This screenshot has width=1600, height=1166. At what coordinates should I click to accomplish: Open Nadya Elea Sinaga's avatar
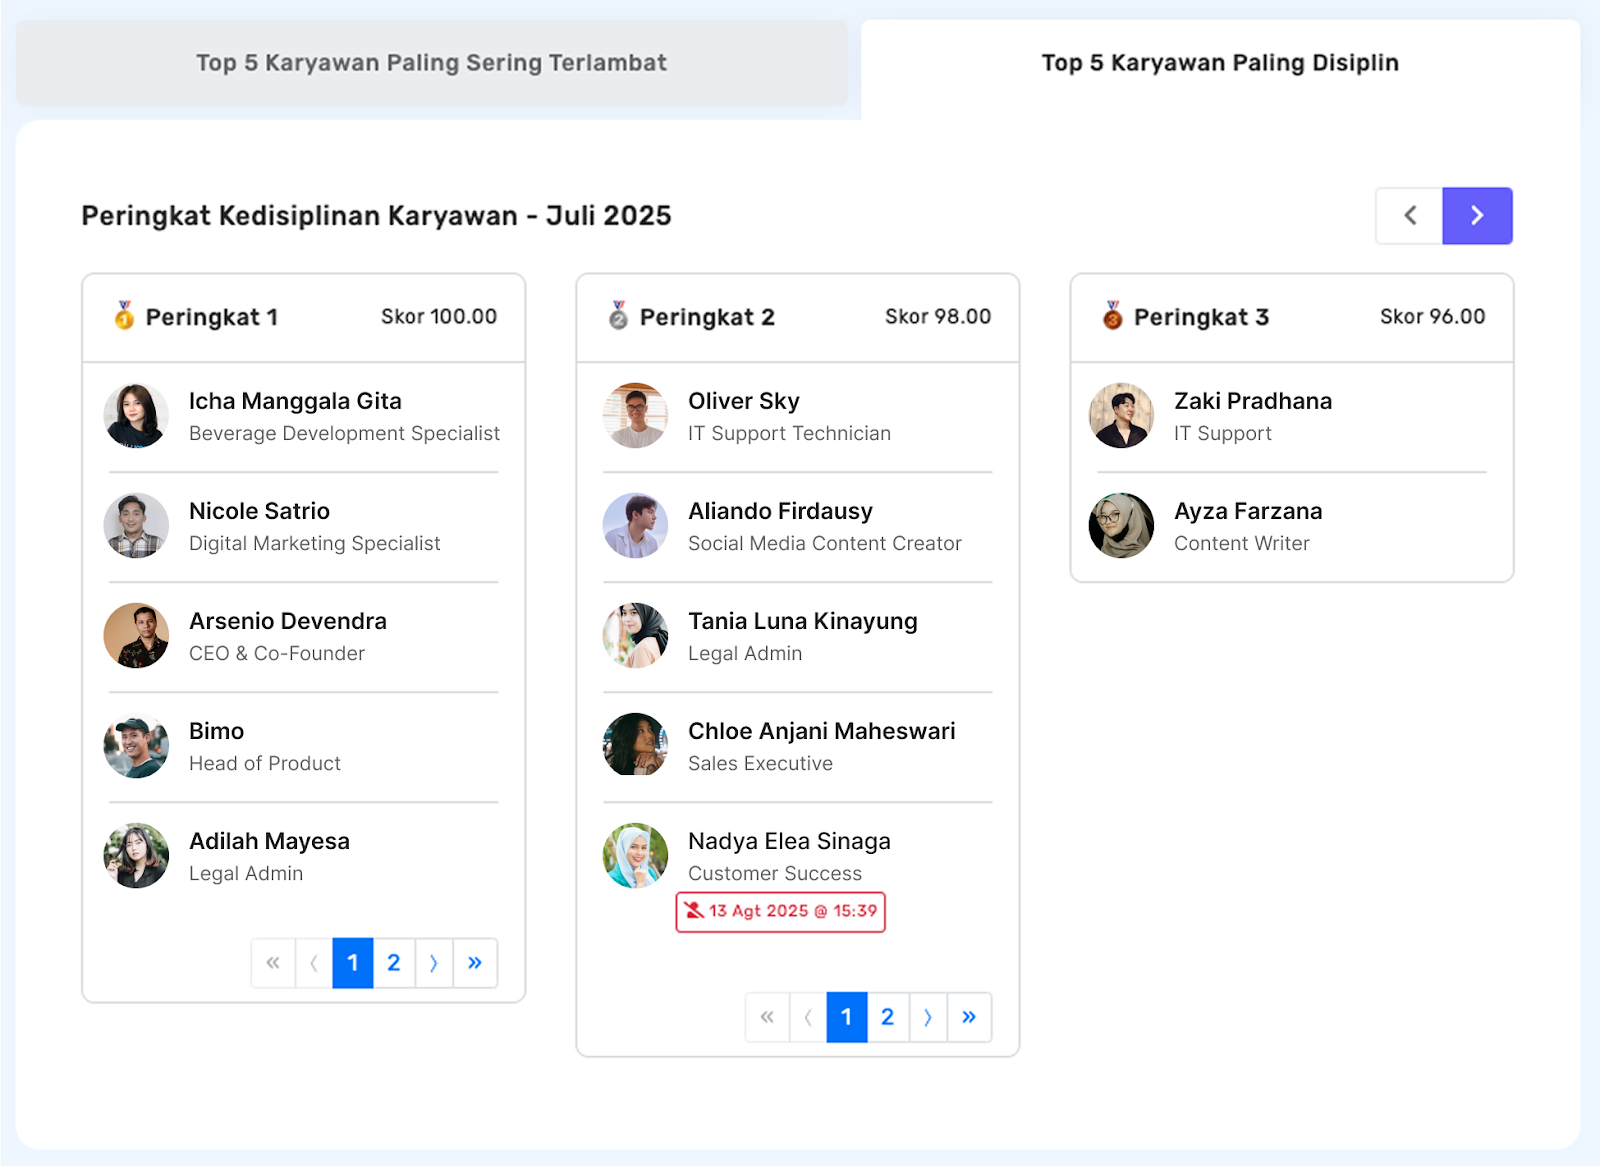pyautogui.click(x=635, y=856)
